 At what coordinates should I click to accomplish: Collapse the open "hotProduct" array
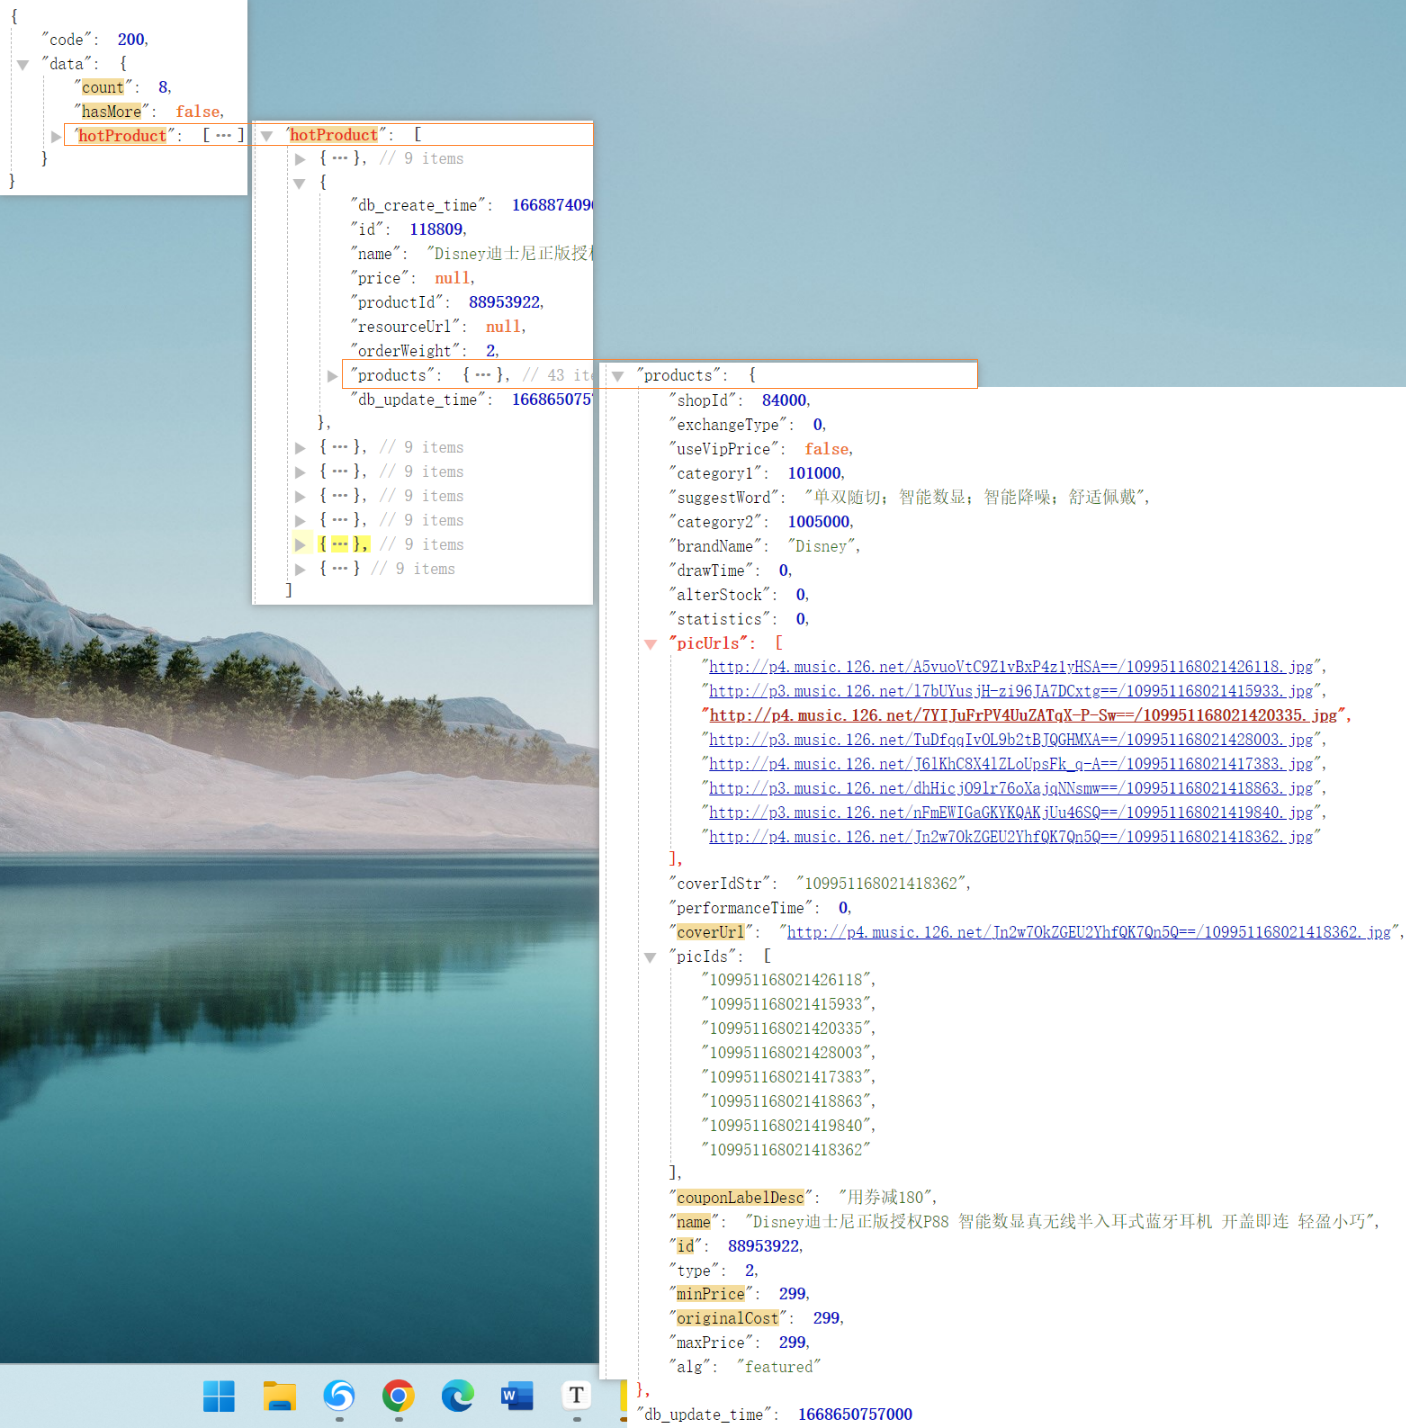pos(267,135)
